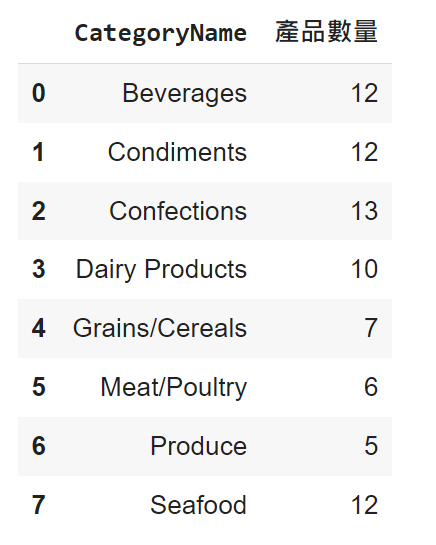
Task: Select the Produce cell
Action: (199, 446)
